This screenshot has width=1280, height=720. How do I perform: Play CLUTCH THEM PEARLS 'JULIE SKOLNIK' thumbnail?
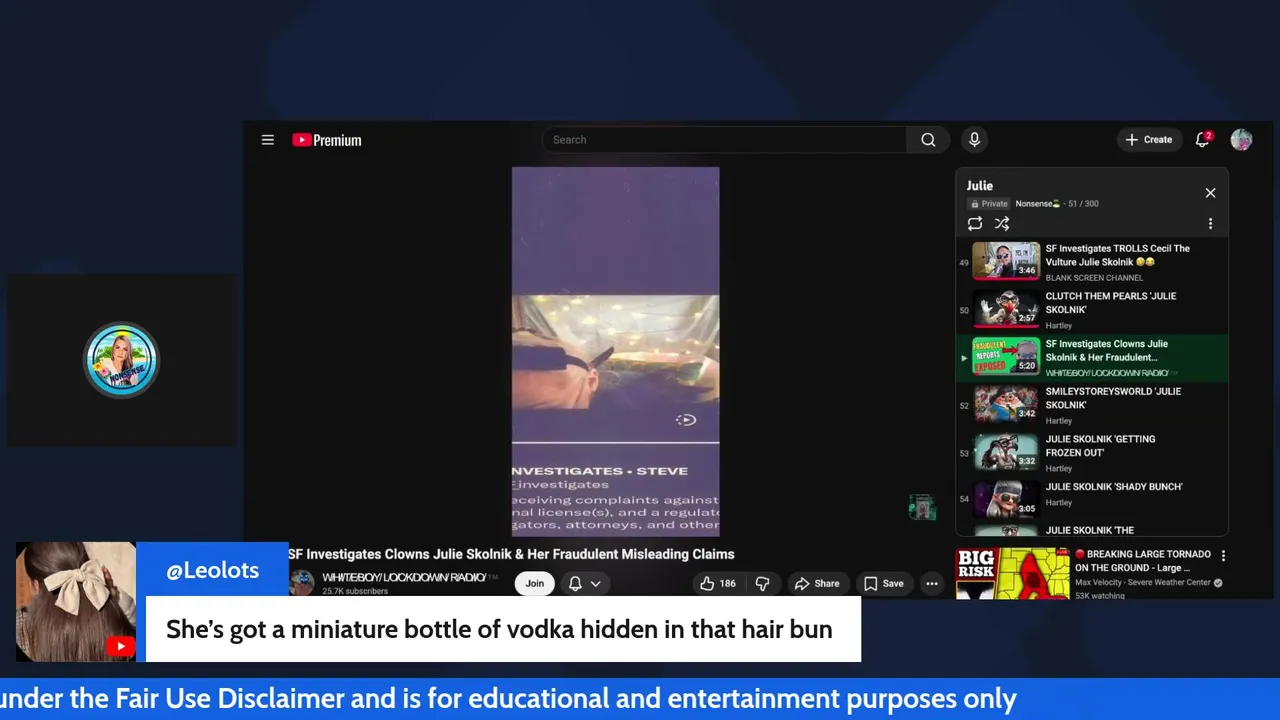[x=1006, y=309]
